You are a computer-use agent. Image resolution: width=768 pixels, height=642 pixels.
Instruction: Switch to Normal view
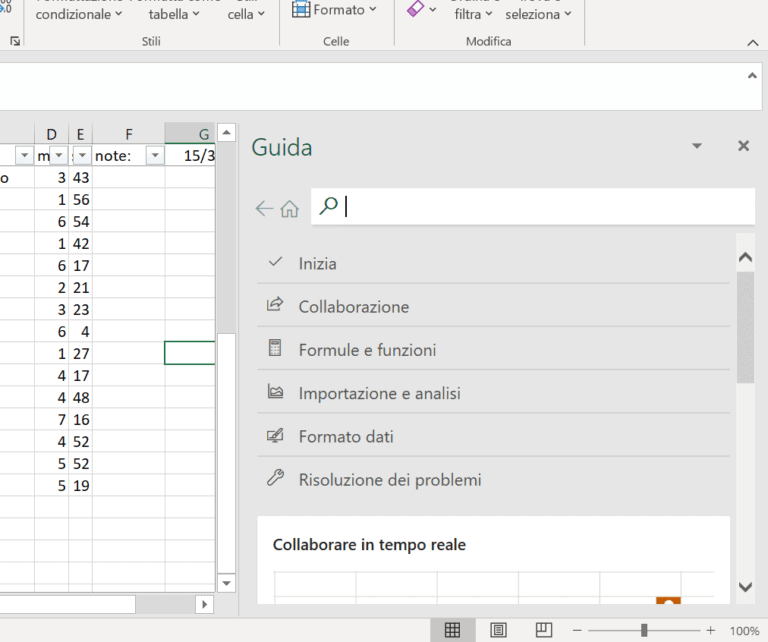pyautogui.click(x=452, y=630)
